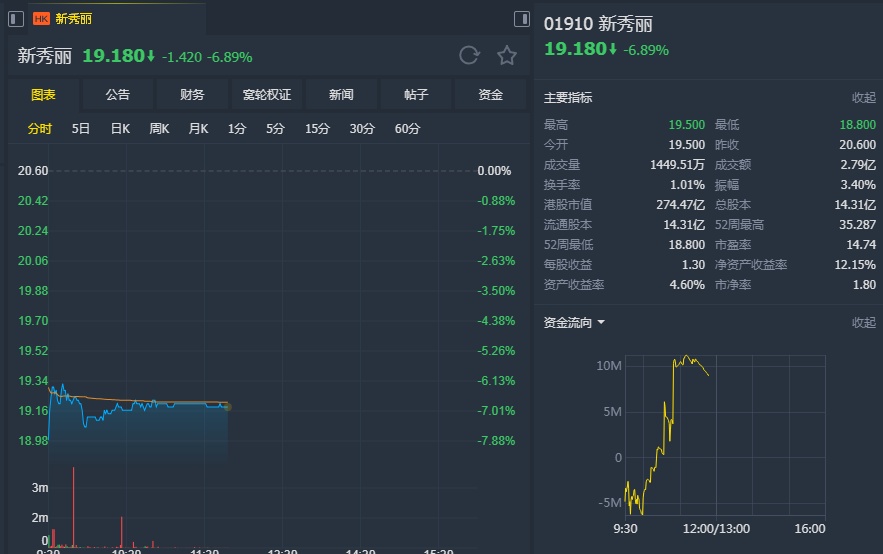Select the 窝轮权证 tab
883x554 pixels.
[267, 95]
